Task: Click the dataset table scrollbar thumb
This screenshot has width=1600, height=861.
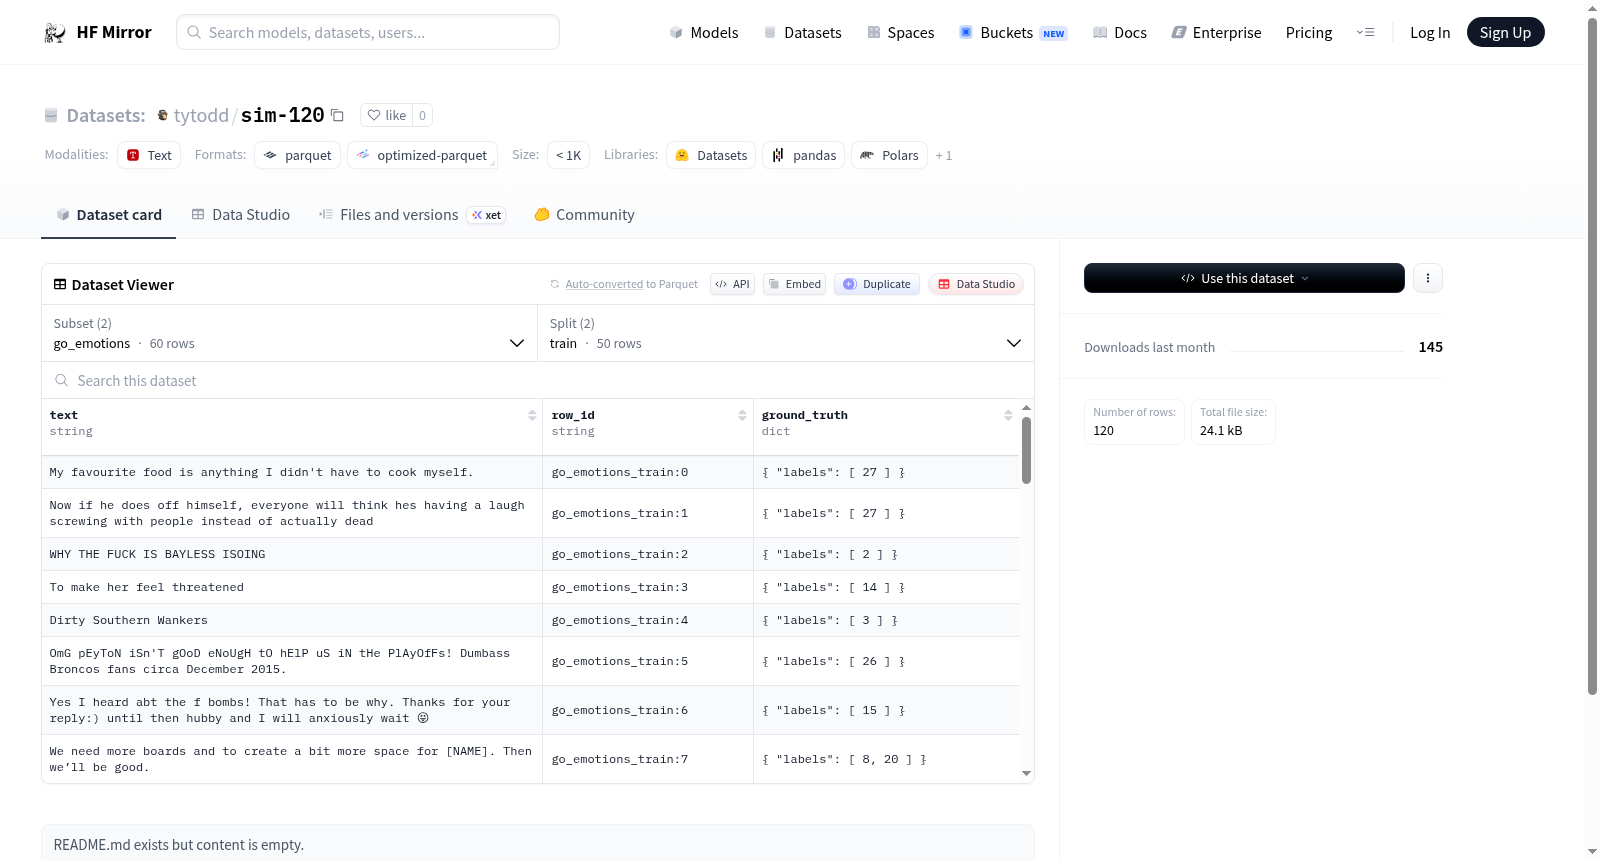Action: tap(1026, 450)
